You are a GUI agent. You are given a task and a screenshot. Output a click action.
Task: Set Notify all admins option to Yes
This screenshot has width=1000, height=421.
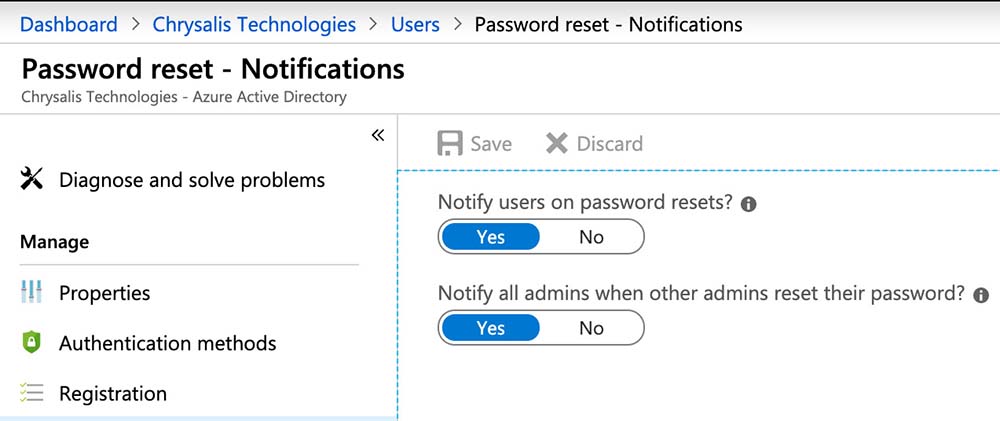pos(491,328)
